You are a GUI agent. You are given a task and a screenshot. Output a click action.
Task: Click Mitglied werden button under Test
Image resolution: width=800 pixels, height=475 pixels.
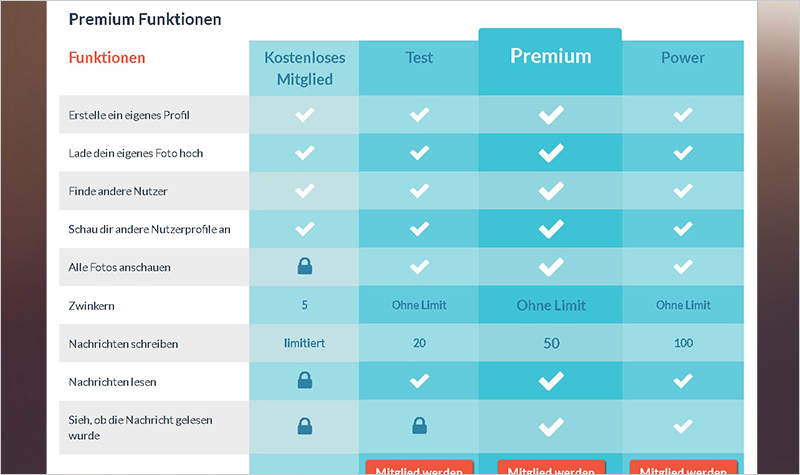[x=419, y=467]
